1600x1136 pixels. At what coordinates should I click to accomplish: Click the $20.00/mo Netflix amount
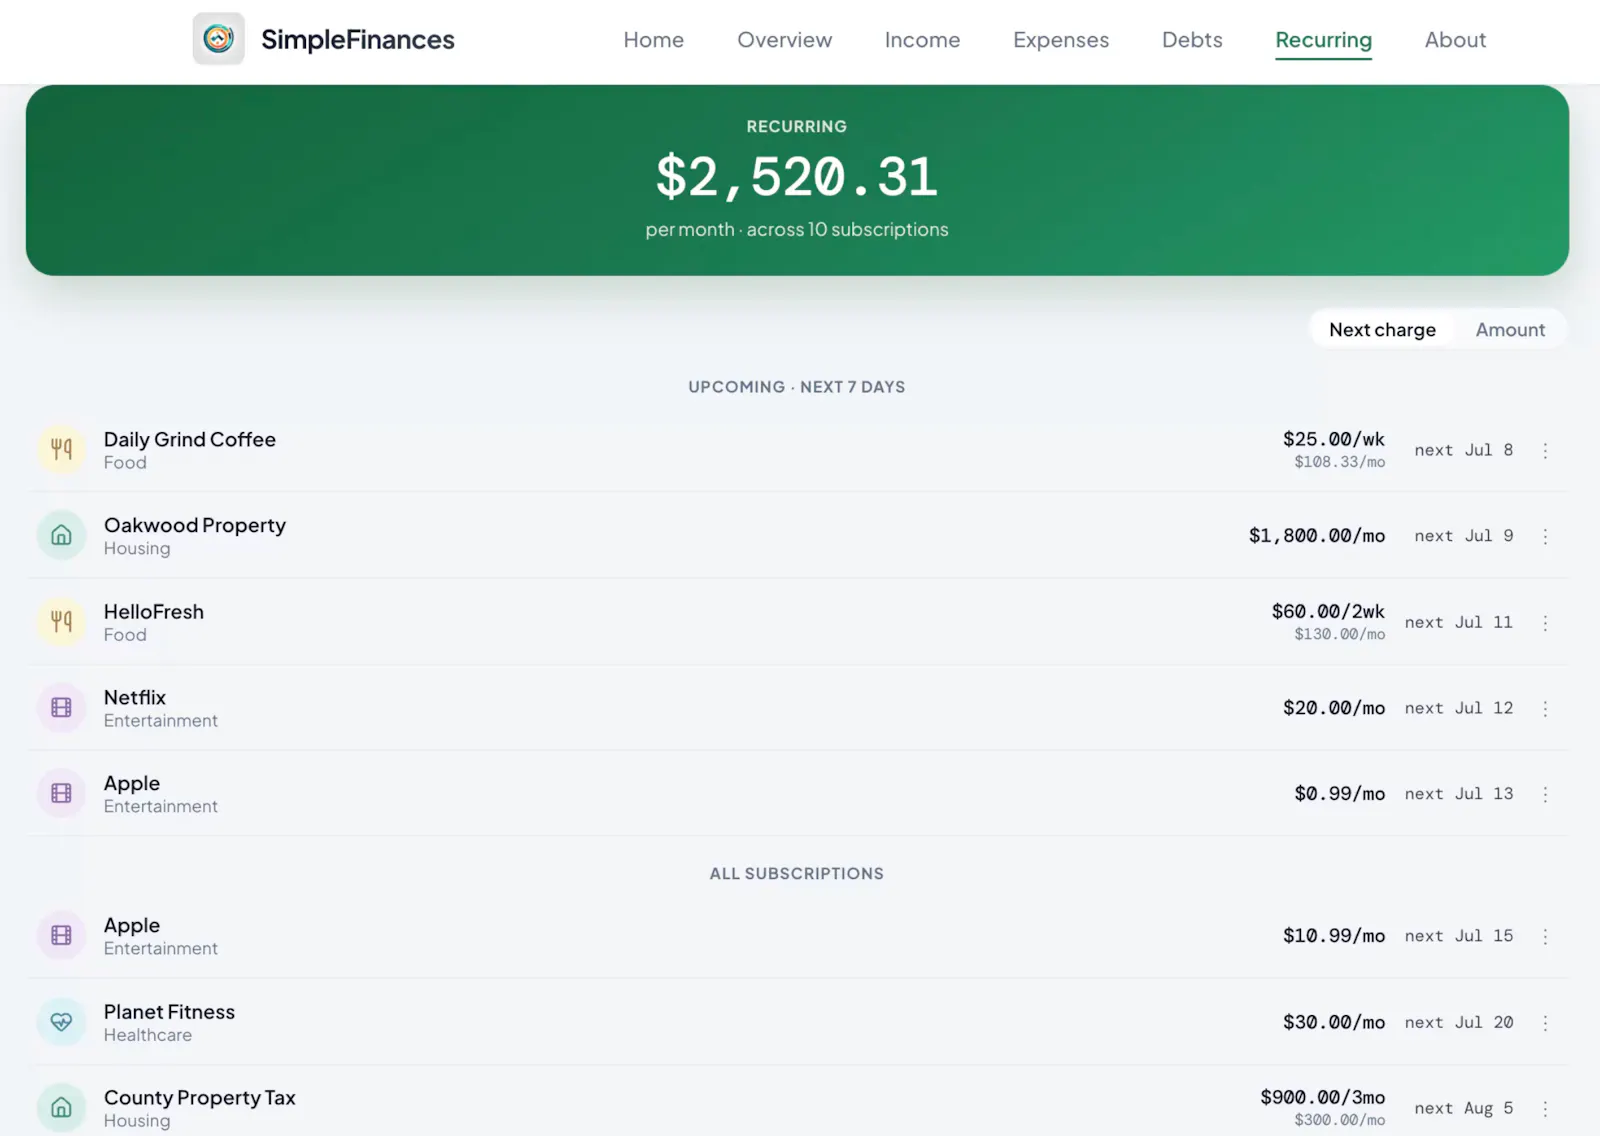pyautogui.click(x=1334, y=708)
